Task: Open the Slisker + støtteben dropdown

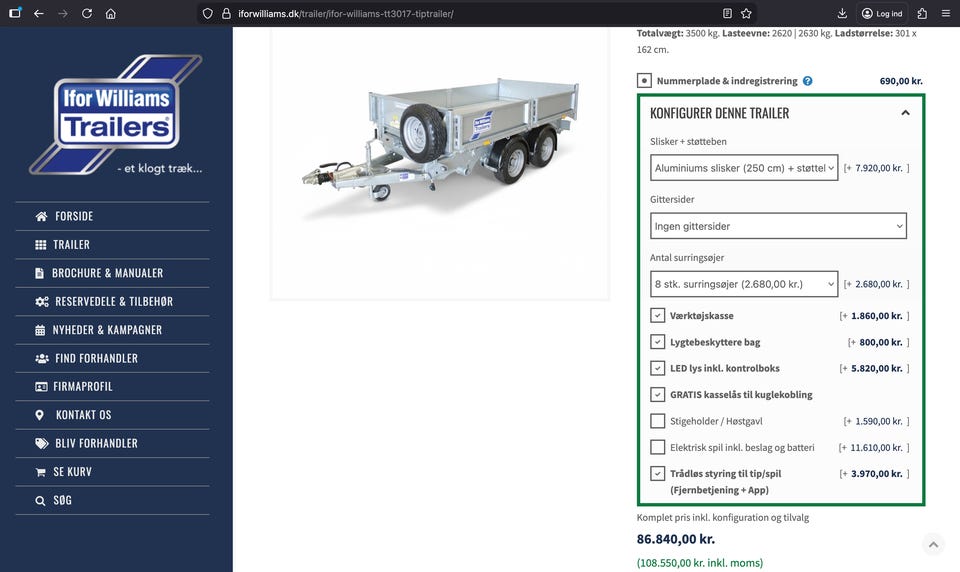Action: pyautogui.click(x=744, y=168)
